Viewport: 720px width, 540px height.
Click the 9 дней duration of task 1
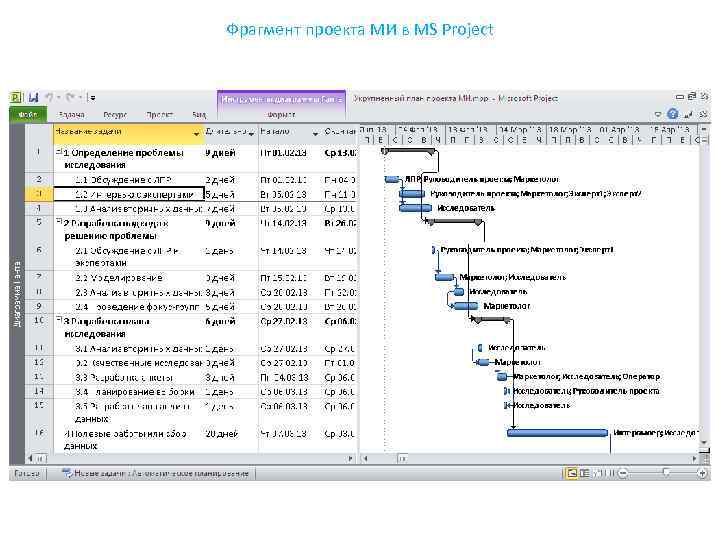coord(220,153)
